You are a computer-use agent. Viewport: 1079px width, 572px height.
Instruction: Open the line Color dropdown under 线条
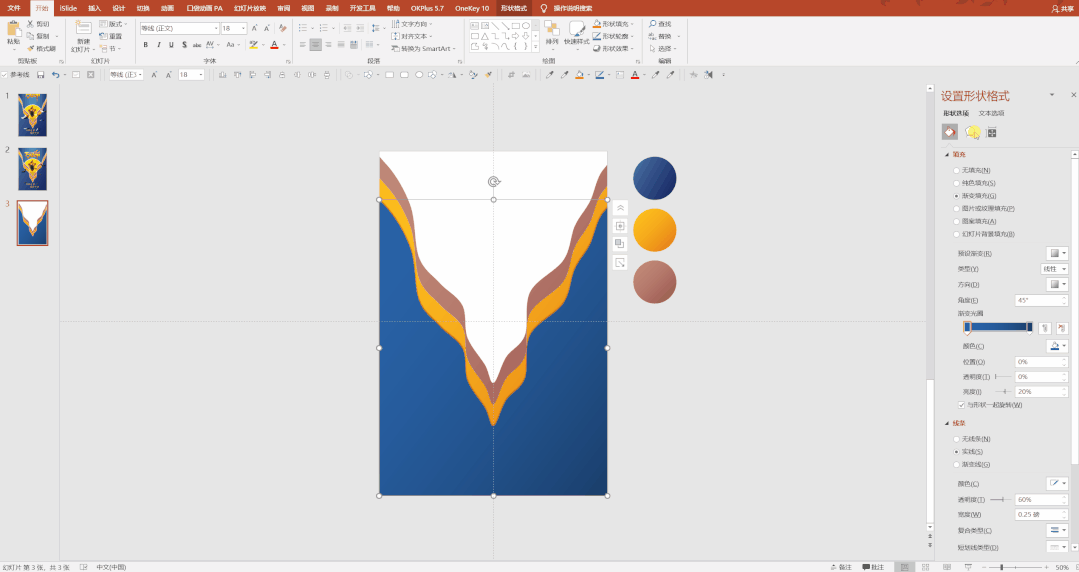[x=1057, y=484]
